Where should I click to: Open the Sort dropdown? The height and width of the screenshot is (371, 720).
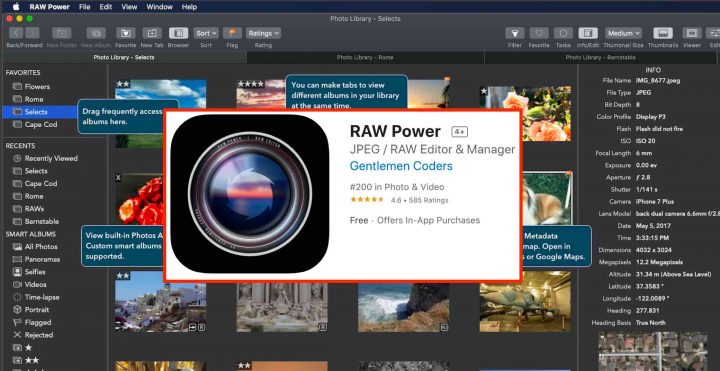pos(206,33)
